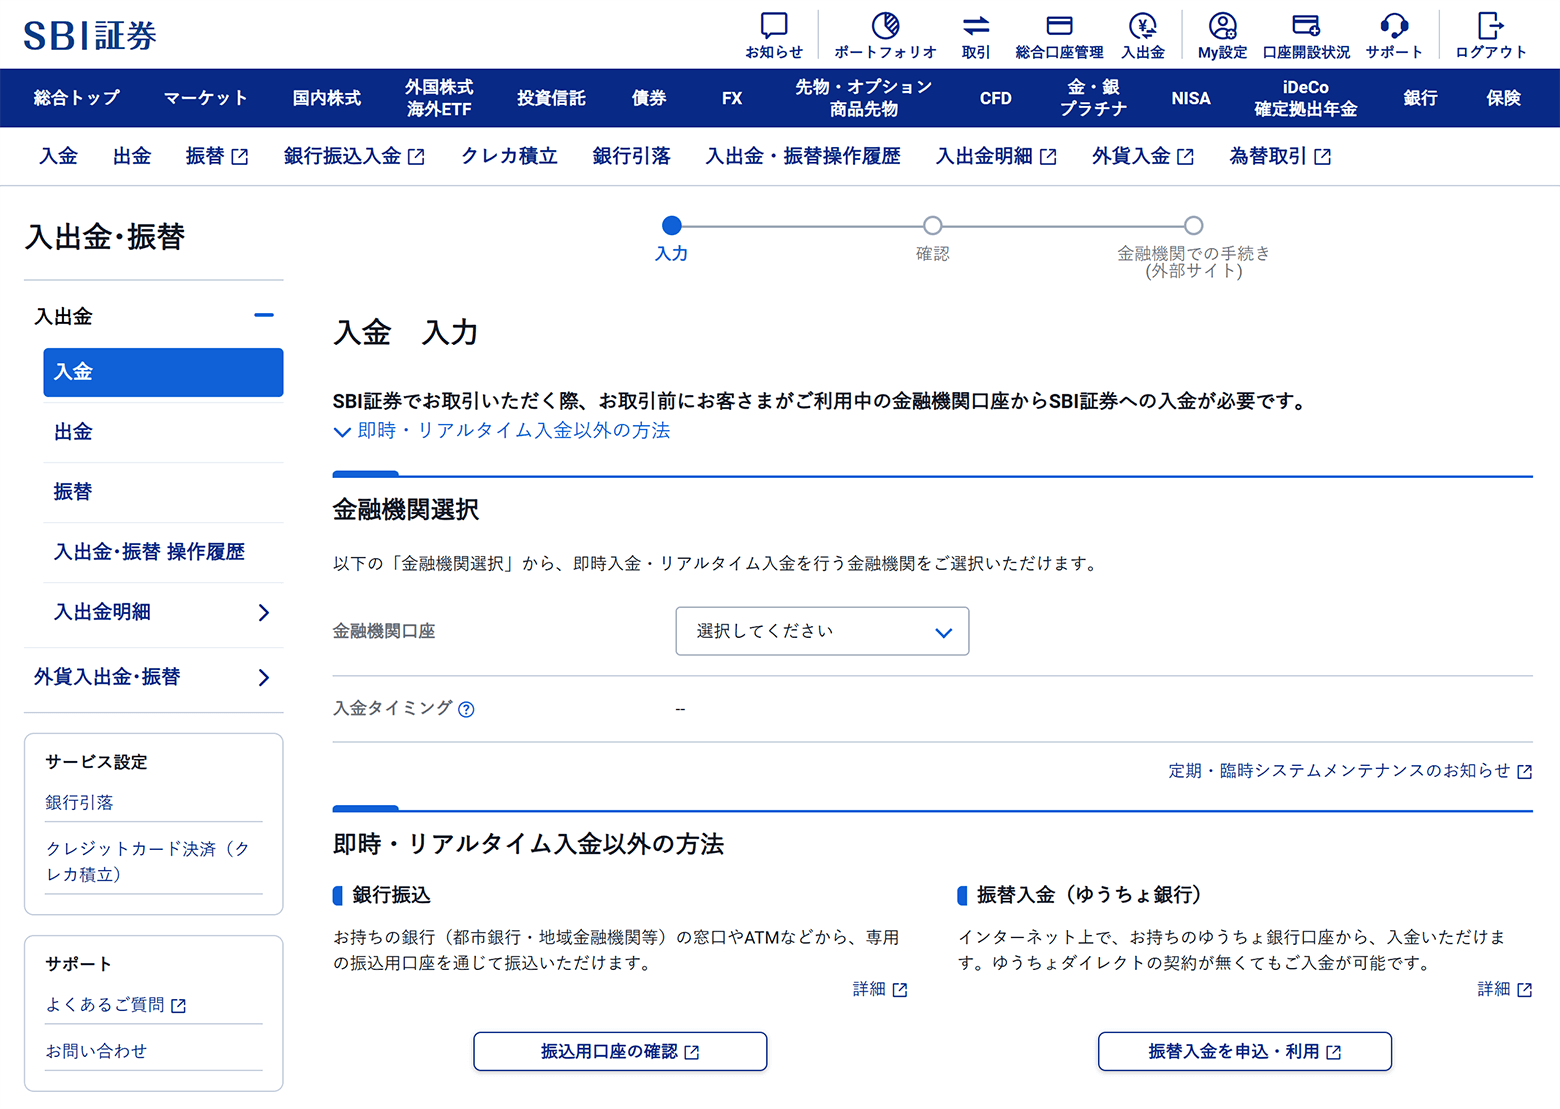Screen dimensions: 1560x1109
Task: Click 銀行引落 under サービス設定
Action: 79,803
